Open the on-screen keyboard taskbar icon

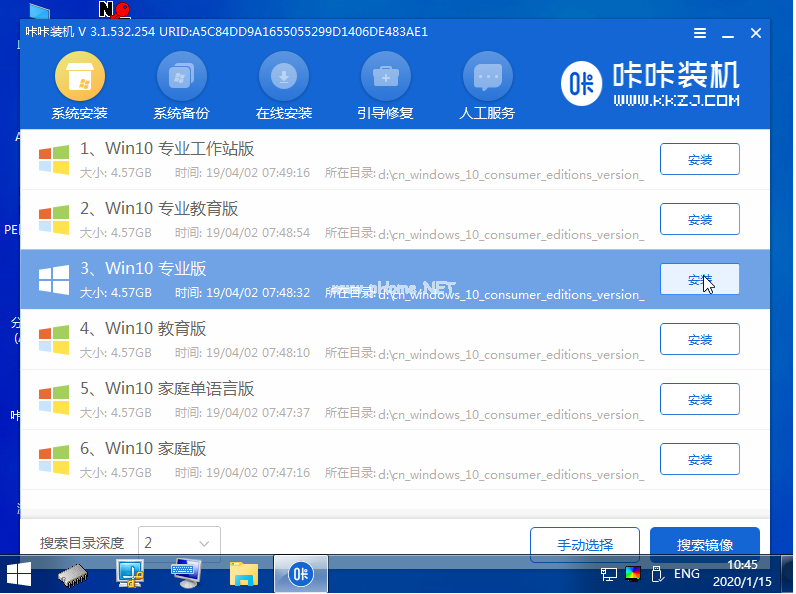186,573
